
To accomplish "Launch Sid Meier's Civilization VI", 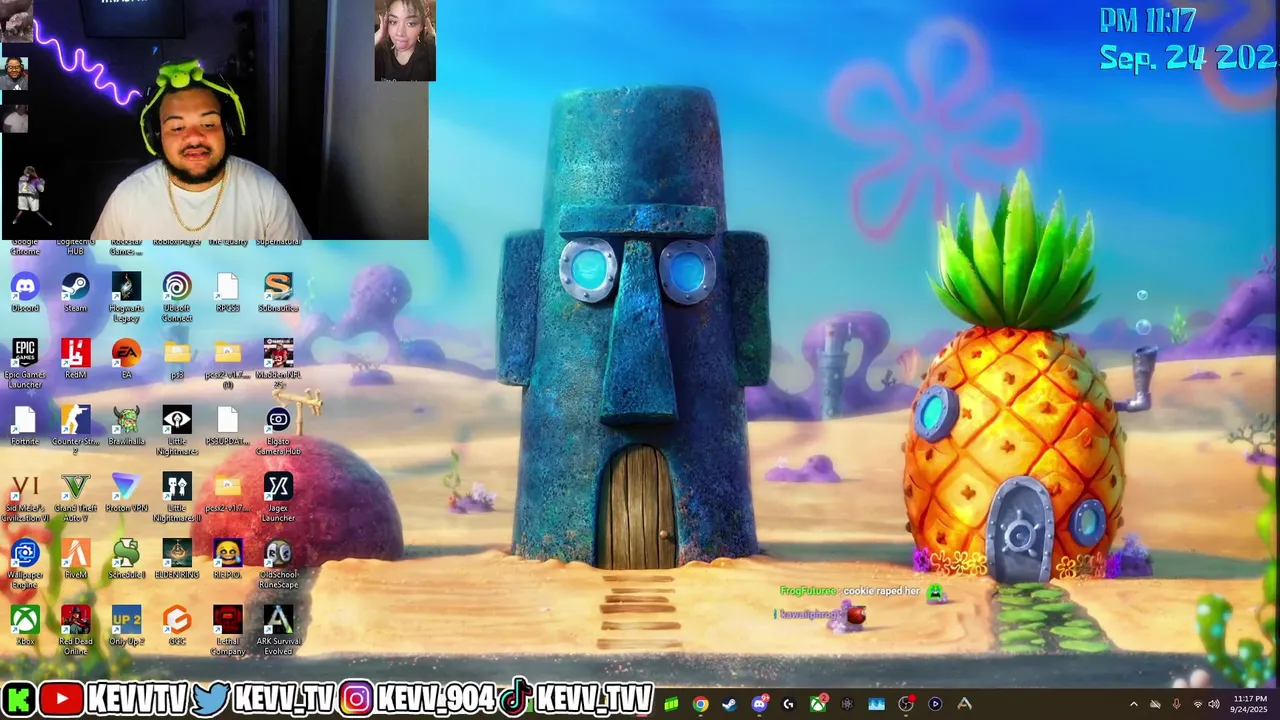I will coord(25,497).
